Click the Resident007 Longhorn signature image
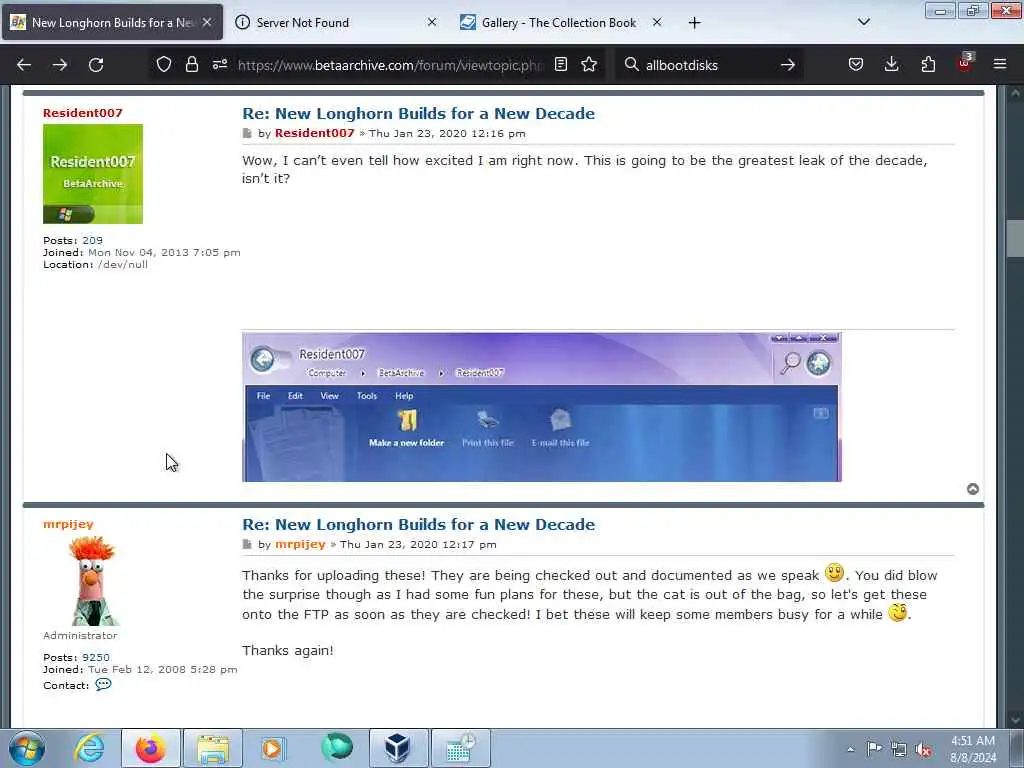The image size is (1024, 768). pyautogui.click(x=541, y=408)
